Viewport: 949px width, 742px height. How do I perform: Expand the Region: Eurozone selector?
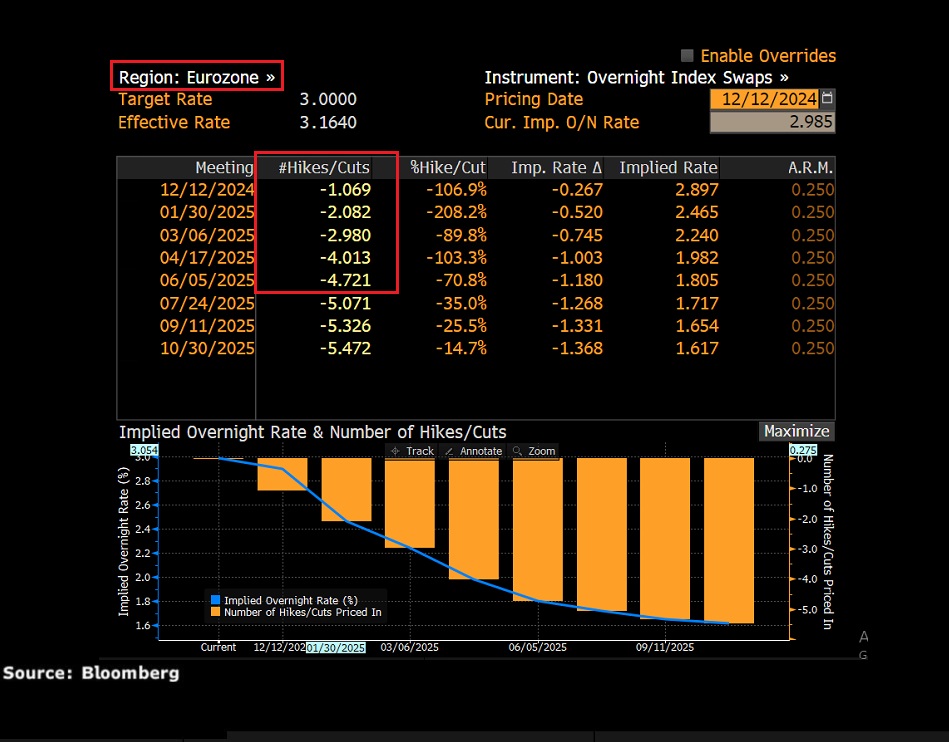[196, 77]
